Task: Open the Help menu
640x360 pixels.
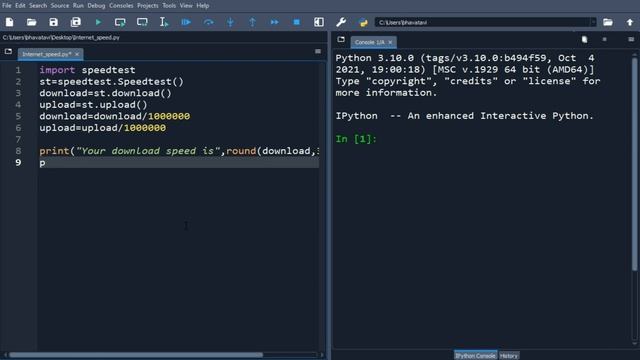Action: tap(202, 6)
